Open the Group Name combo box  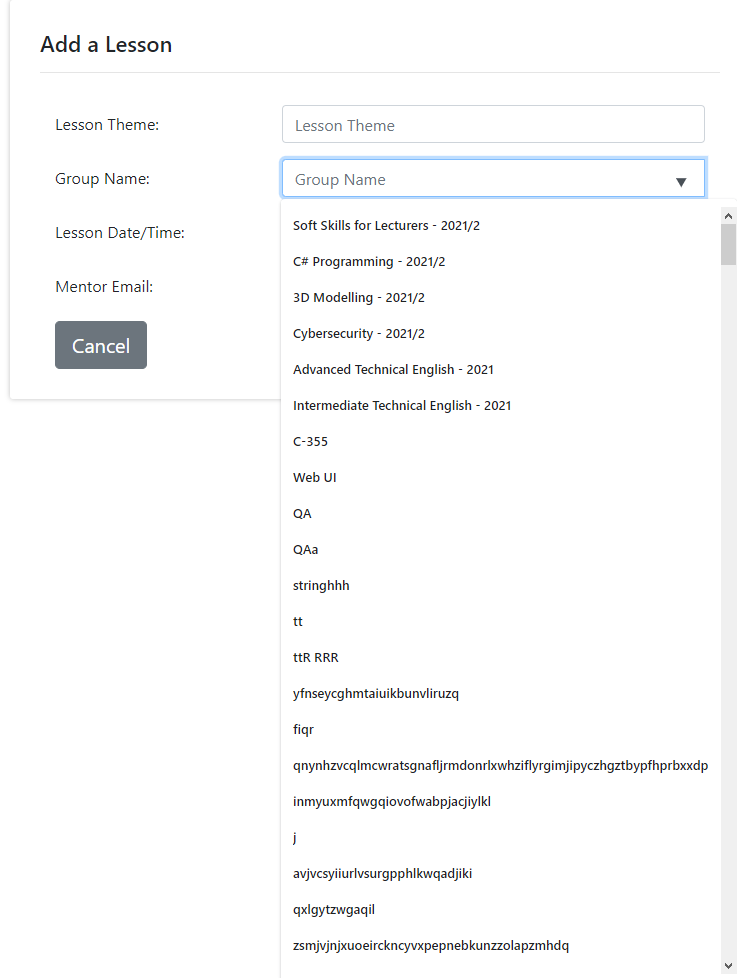click(493, 178)
